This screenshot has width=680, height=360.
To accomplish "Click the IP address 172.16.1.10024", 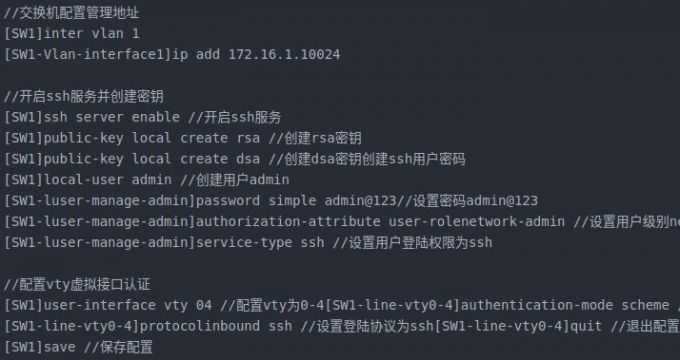I will (284, 54).
